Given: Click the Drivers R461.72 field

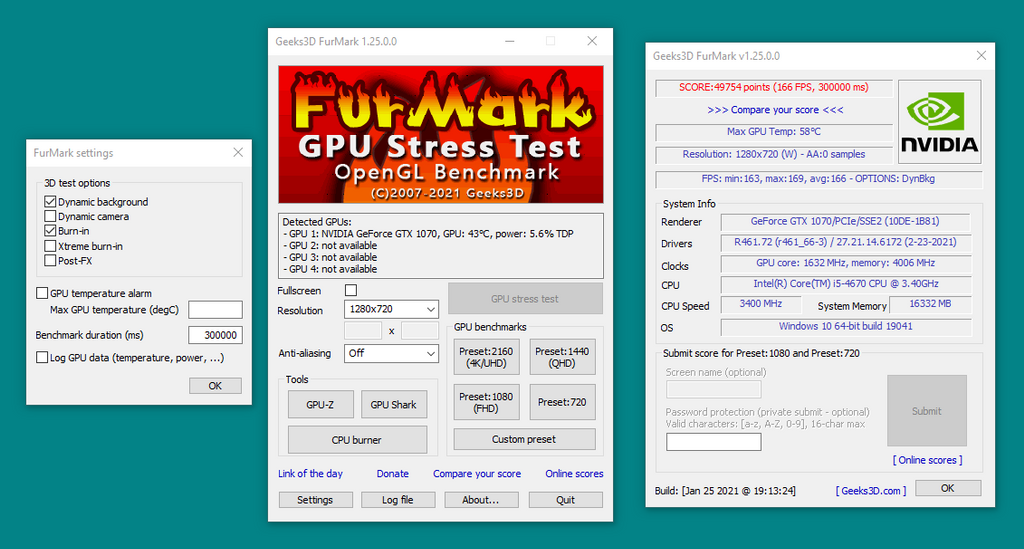Looking at the screenshot, I should [845, 242].
